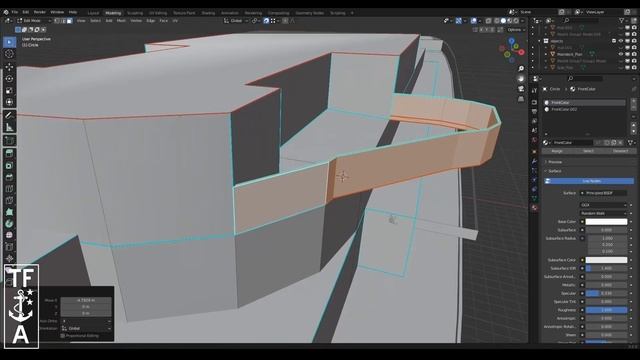Click the Assign material button
Screen dimensions: 640x360
(x=557, y=151)
